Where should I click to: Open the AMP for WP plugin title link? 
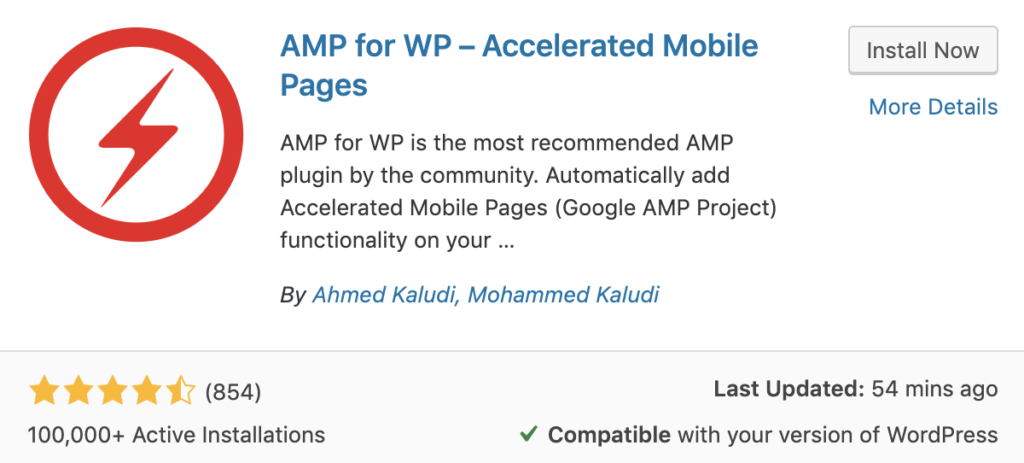[519, 65]
